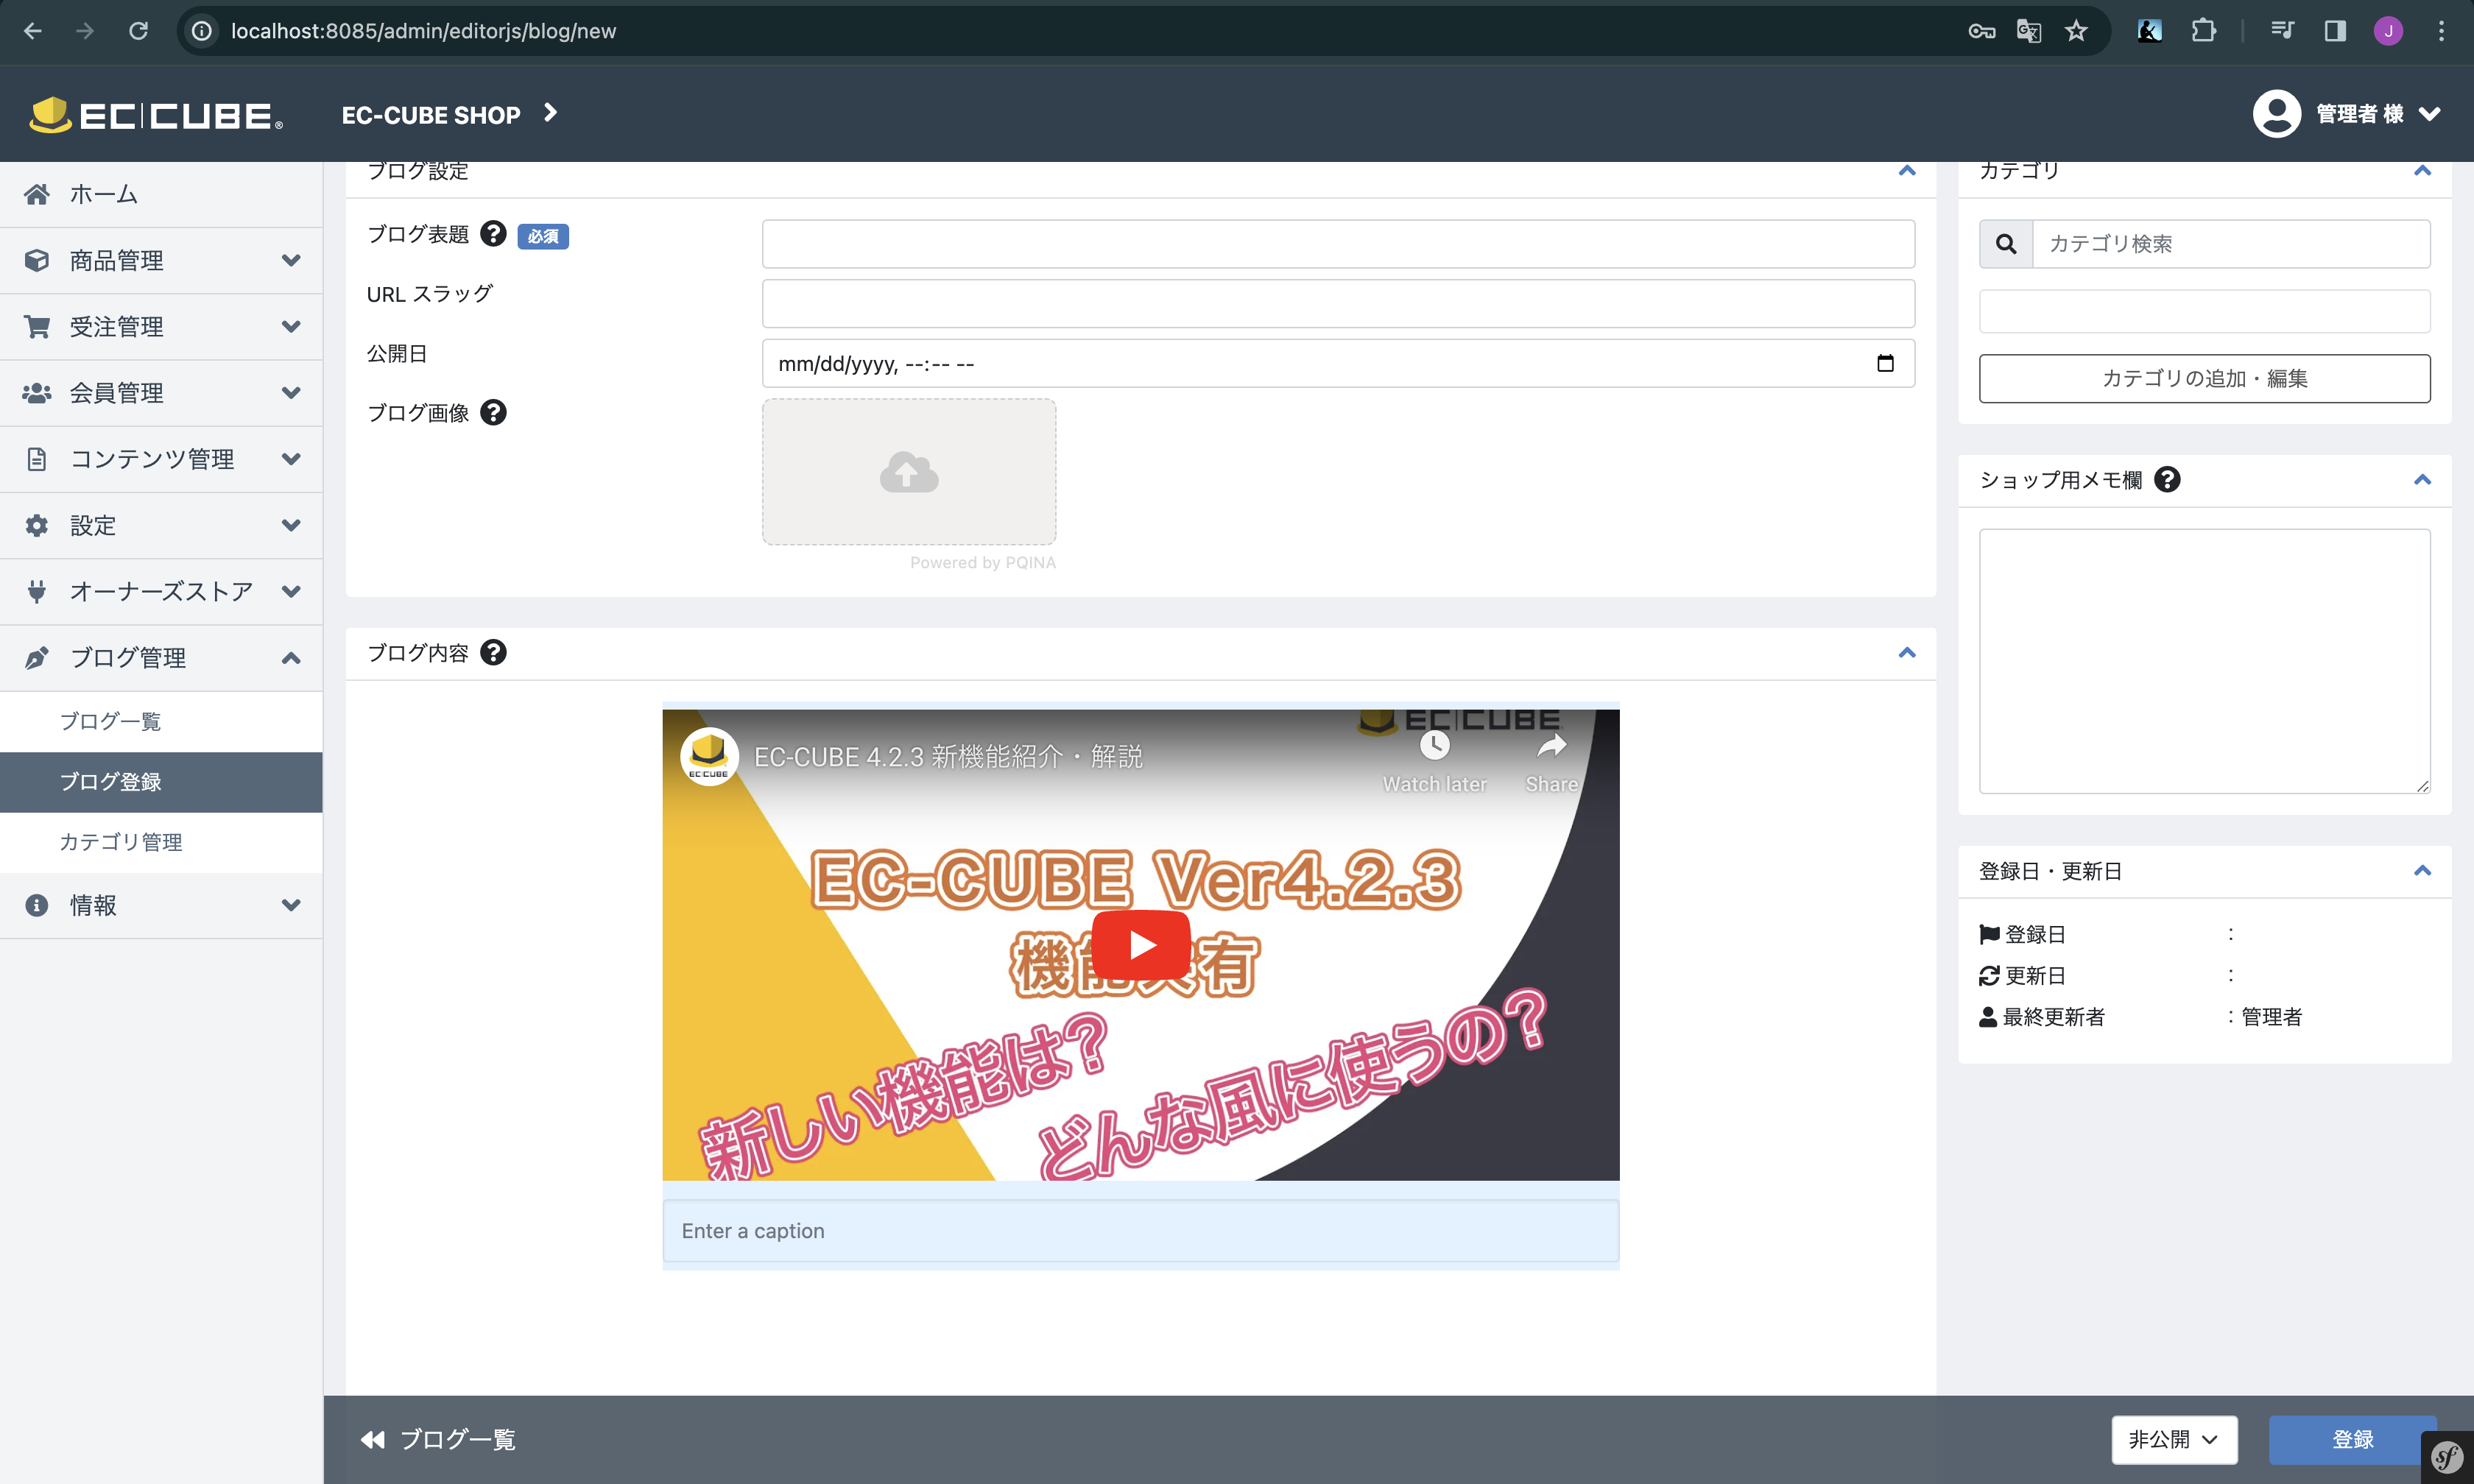This screenshot has height=1484, width=2474.
Task: Click help icon next to ブログ内容
Action: [x=493, y=652]
